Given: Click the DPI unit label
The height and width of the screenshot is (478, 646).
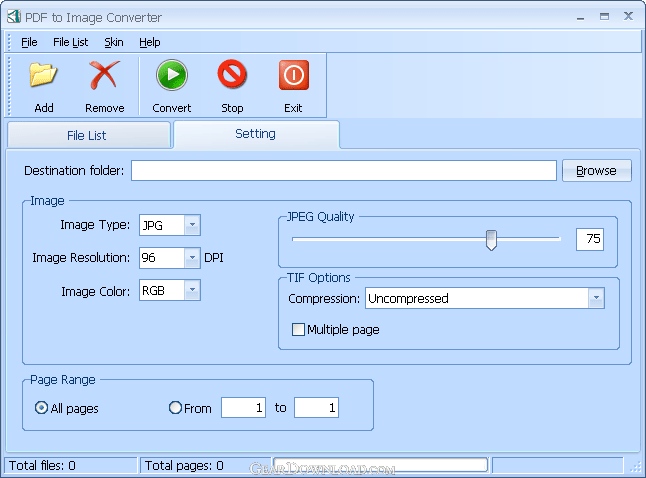Looking at the screenshot, I should 214,258.
